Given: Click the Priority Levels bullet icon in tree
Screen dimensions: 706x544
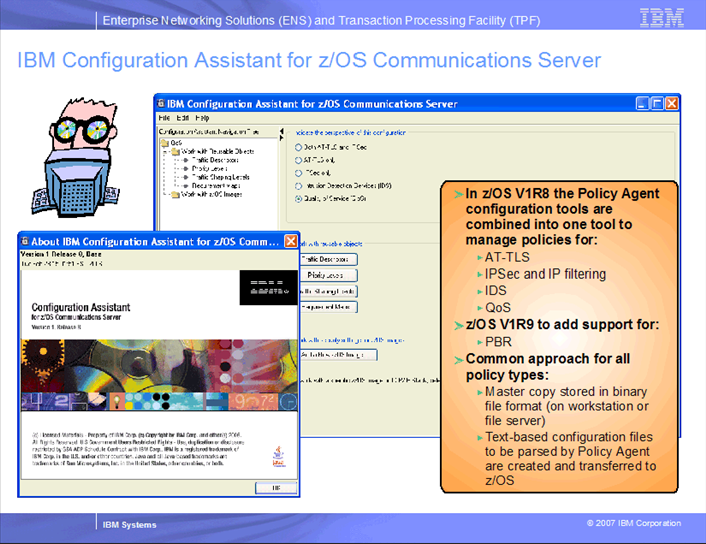Looking at the screenshot, I should click(x=186, y=169).
